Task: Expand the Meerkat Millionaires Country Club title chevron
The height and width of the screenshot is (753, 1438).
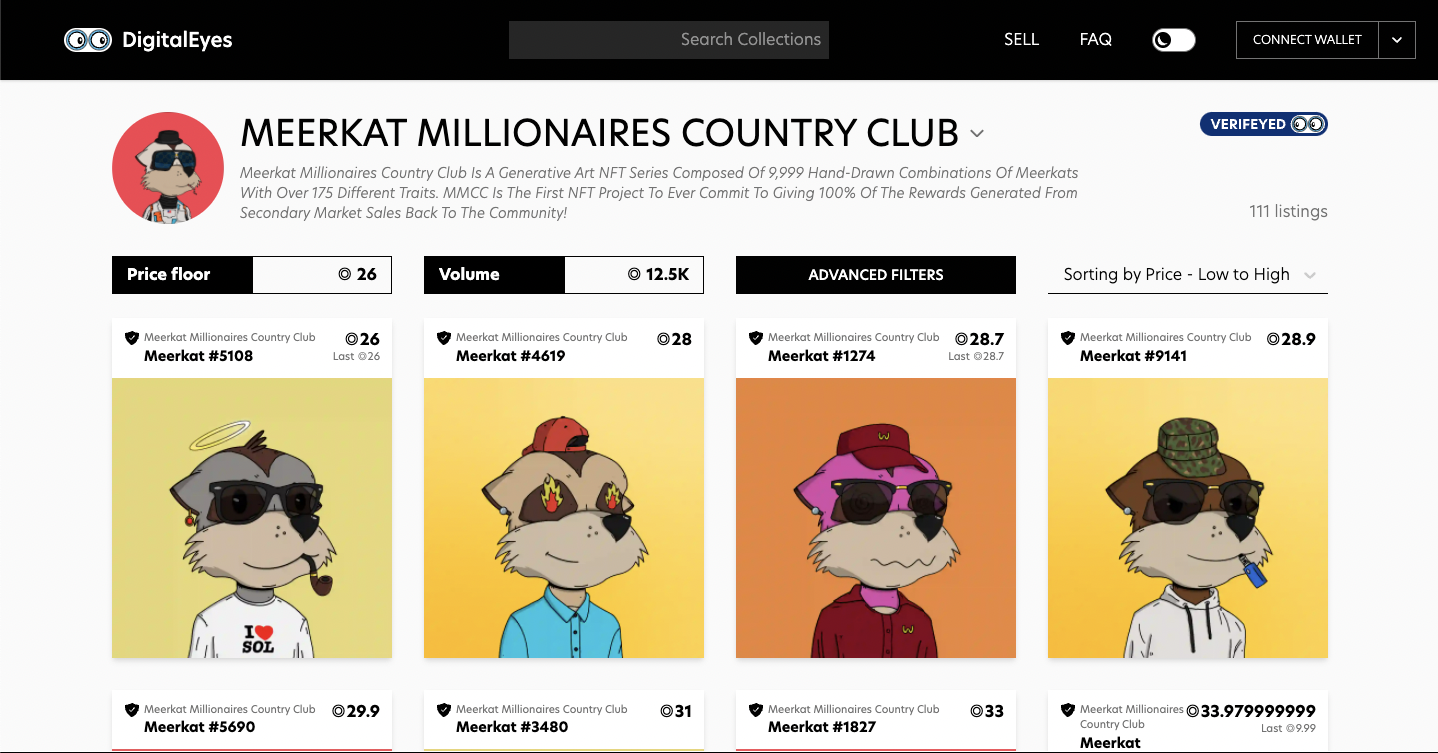Action: [976, 133]
